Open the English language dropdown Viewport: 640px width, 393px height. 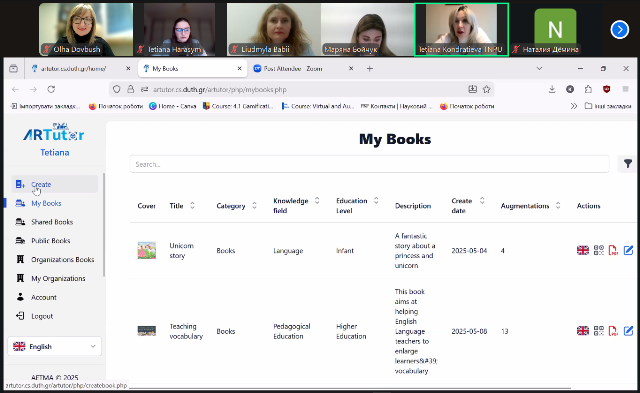click(x=55, y=346)
